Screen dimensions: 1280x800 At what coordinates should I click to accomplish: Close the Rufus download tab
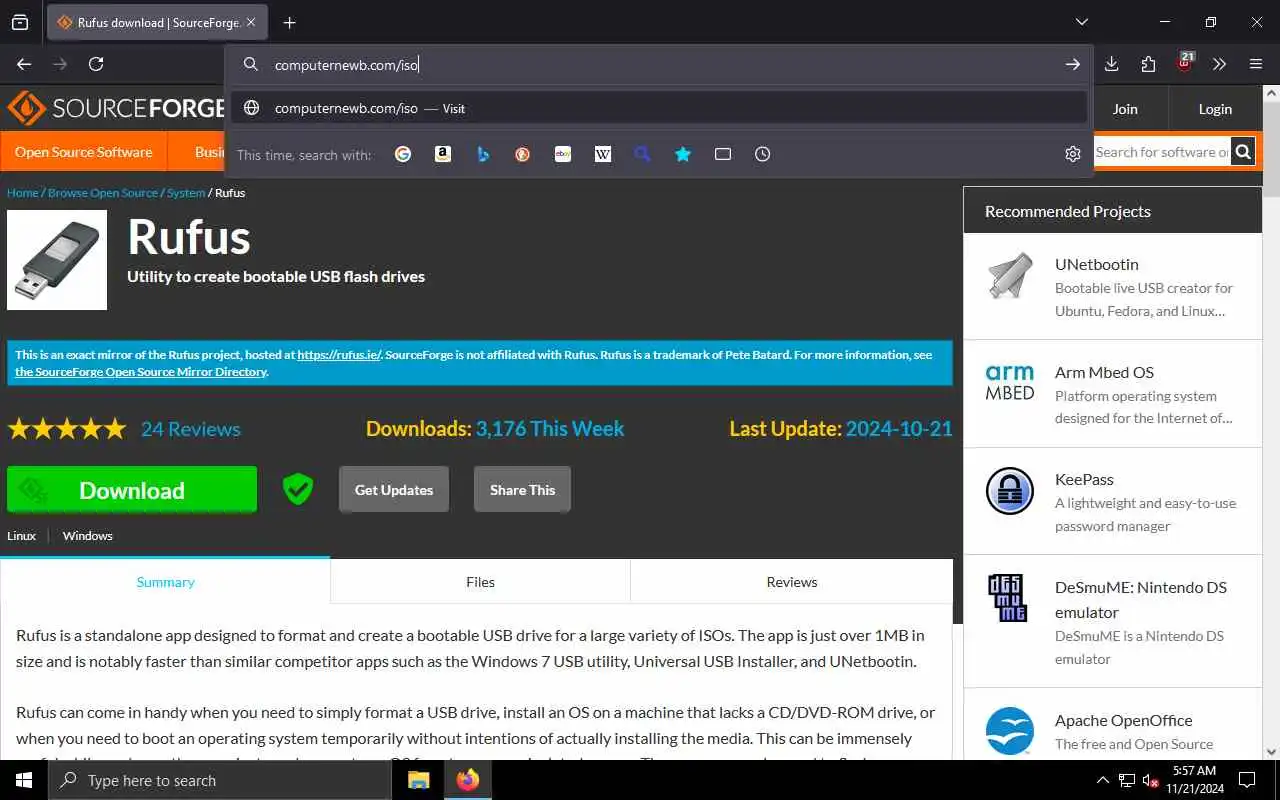(251, 22)
